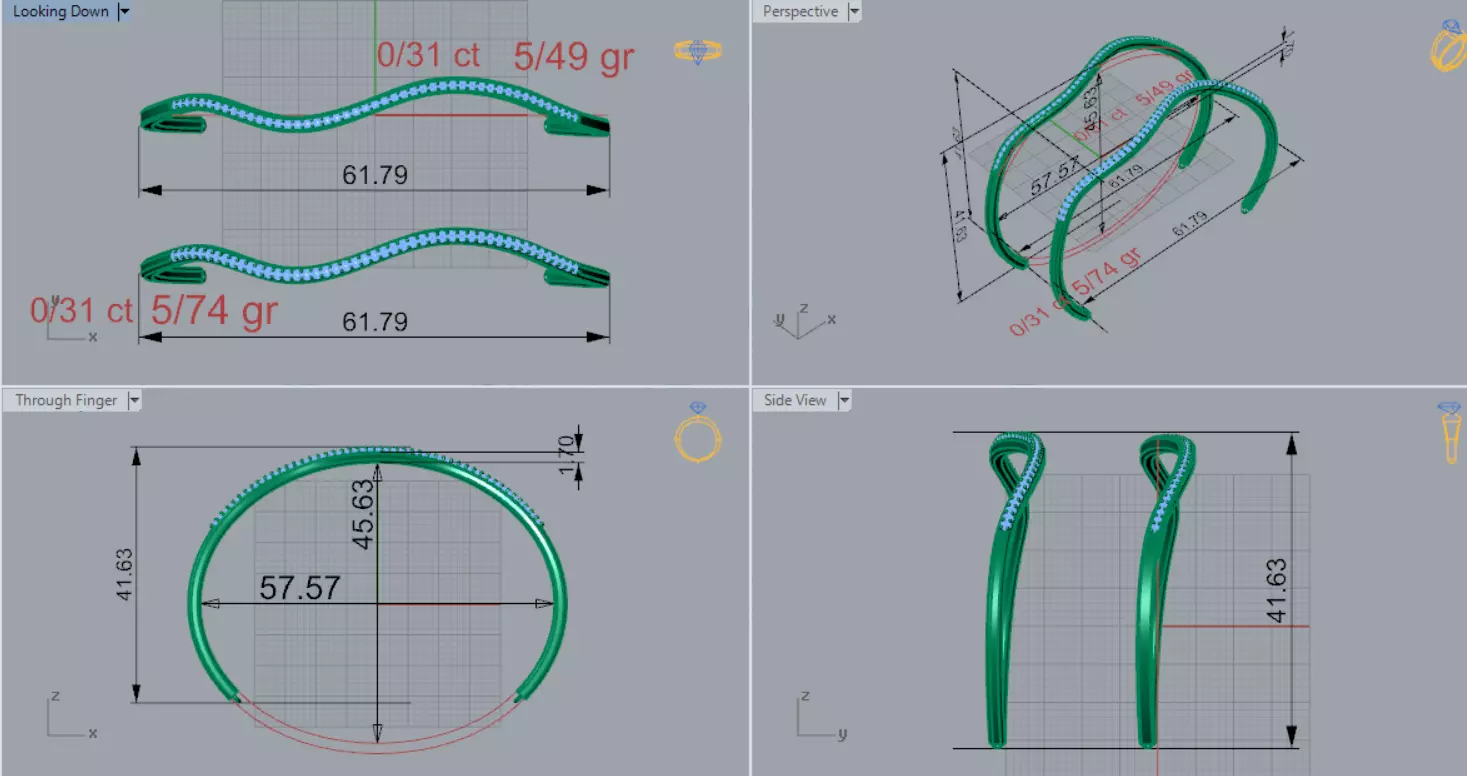
Task: Click the axis indicator in Perspective viewport
Action: tap(805, 321)
